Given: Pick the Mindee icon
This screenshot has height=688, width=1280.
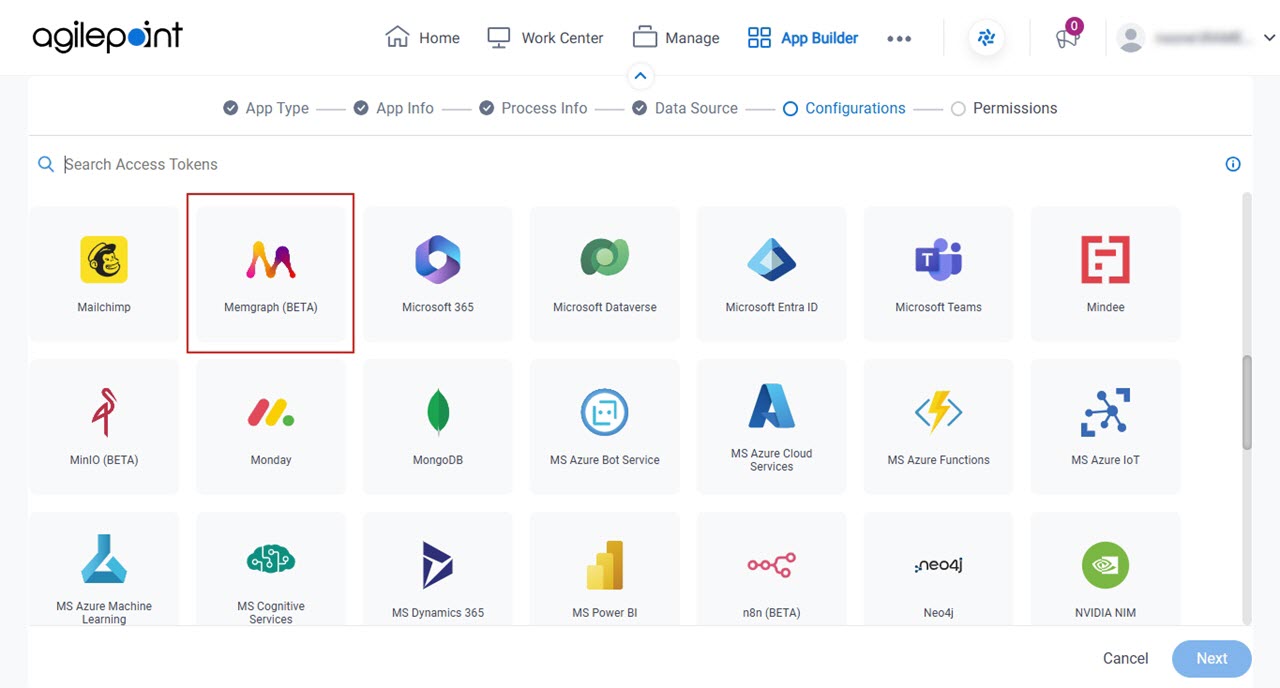Looking at the screenshot, I should (1105, 260).
